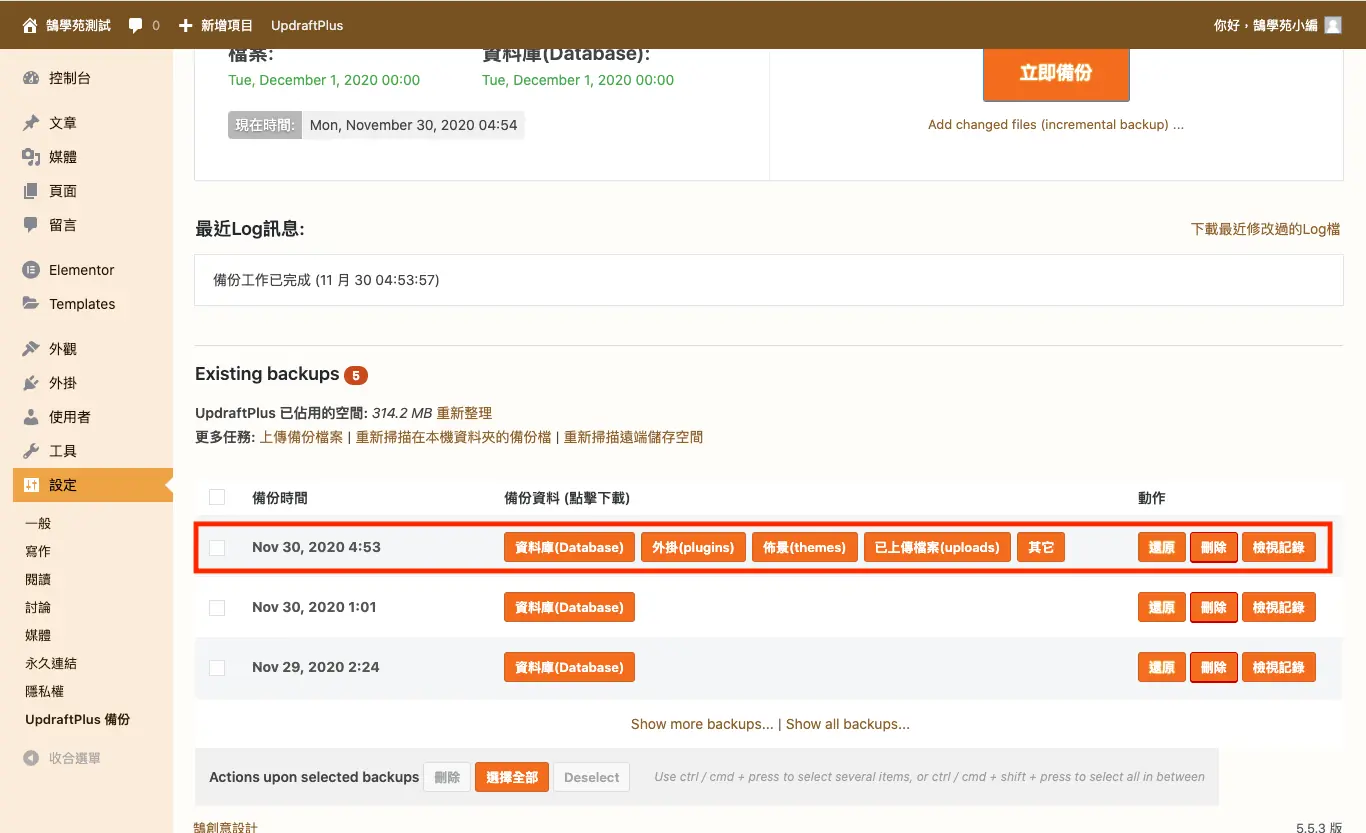Click the 外掛 plugin icon in the sidebar
This screenshot has width=1366, height=833.
pos(31,383)
